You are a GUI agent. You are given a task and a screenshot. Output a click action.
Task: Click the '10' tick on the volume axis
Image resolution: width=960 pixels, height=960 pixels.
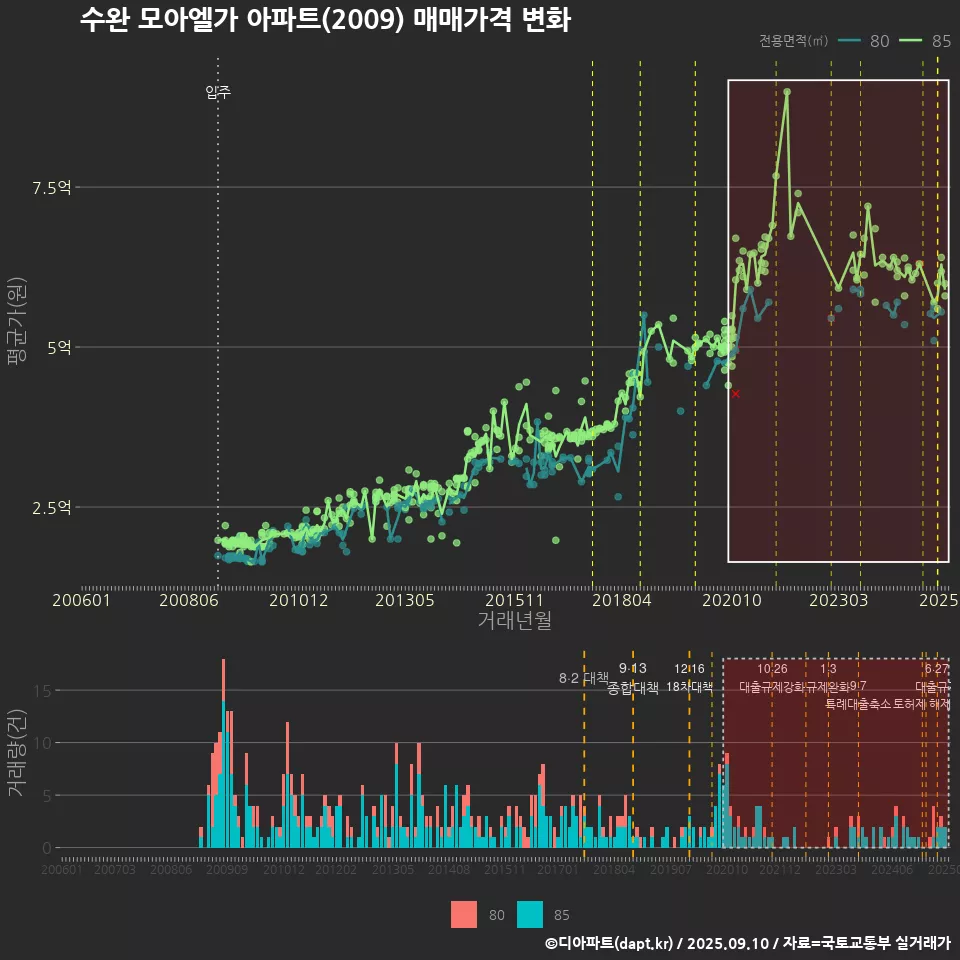pyautogui.click(x=43, y=743)
